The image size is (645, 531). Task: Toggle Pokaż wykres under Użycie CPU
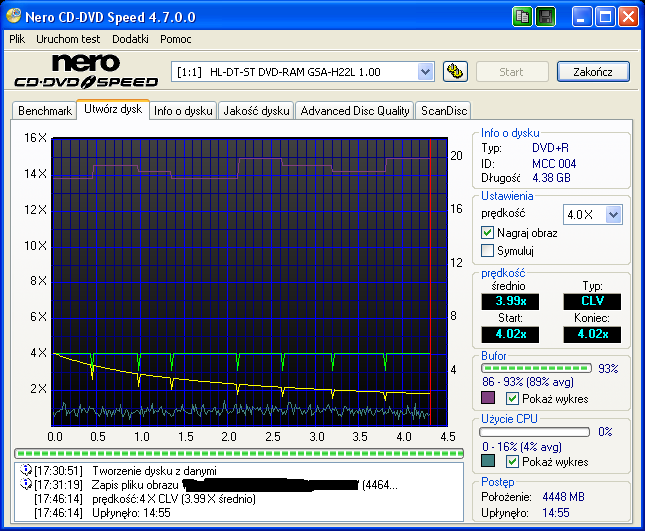point(514,462)
